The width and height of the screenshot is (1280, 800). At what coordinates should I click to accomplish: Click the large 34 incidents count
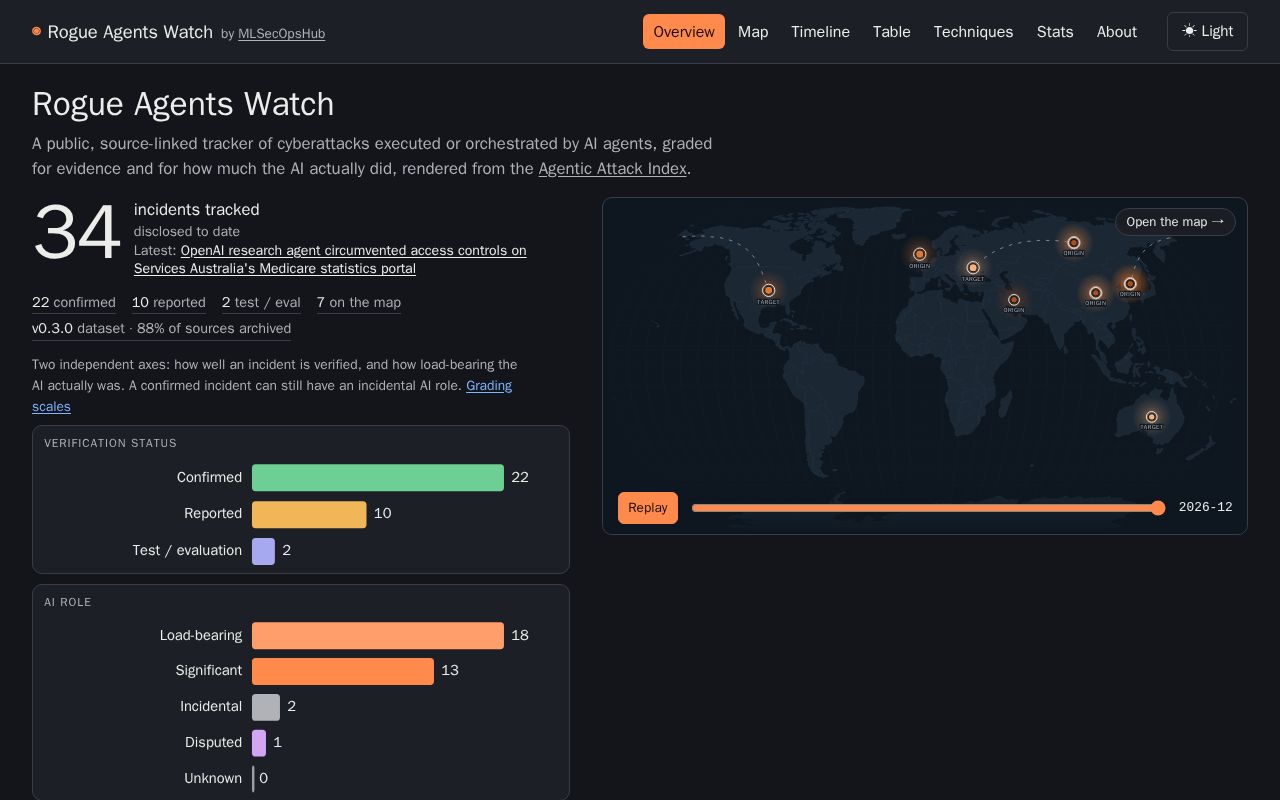[77, 234]
